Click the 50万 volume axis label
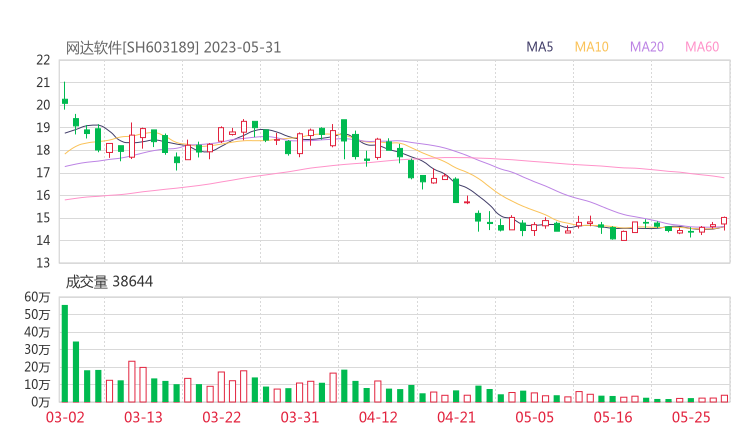 coord(37,314)
